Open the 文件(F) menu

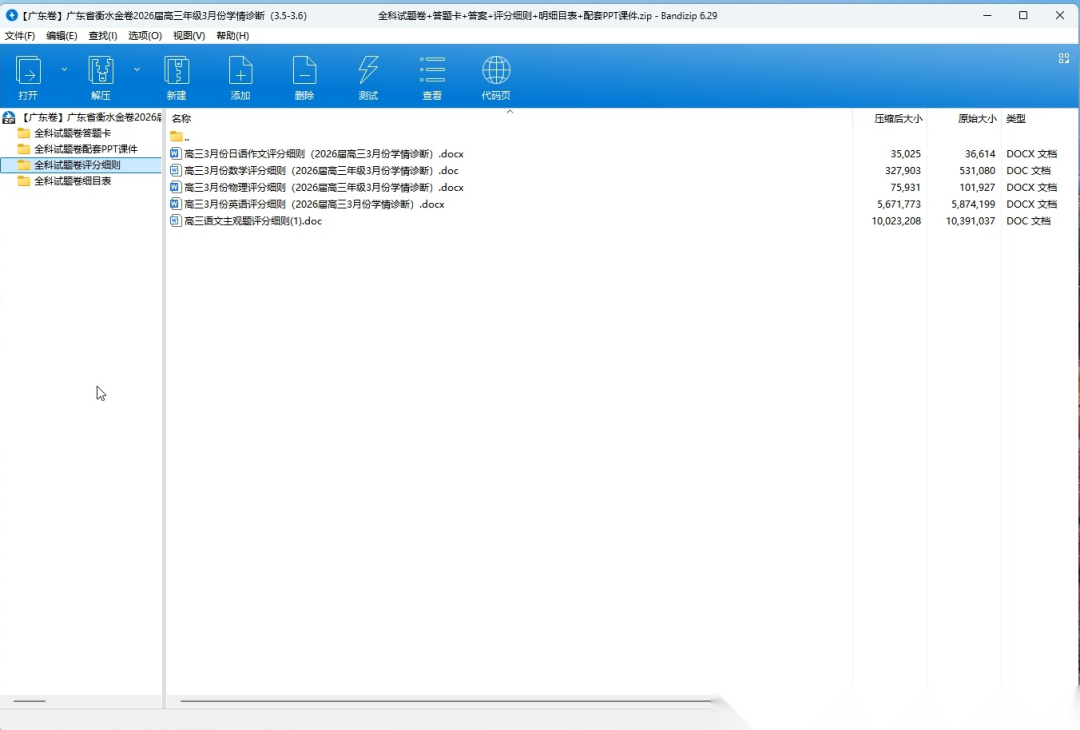point(20,36)
